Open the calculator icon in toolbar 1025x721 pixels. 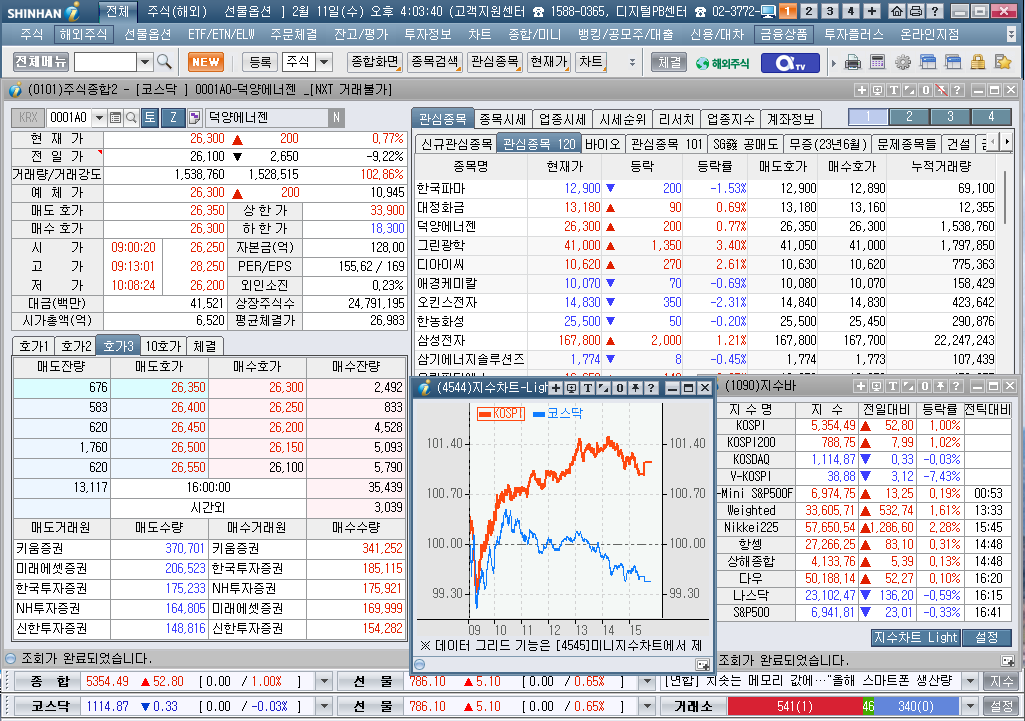pos(877,63)
